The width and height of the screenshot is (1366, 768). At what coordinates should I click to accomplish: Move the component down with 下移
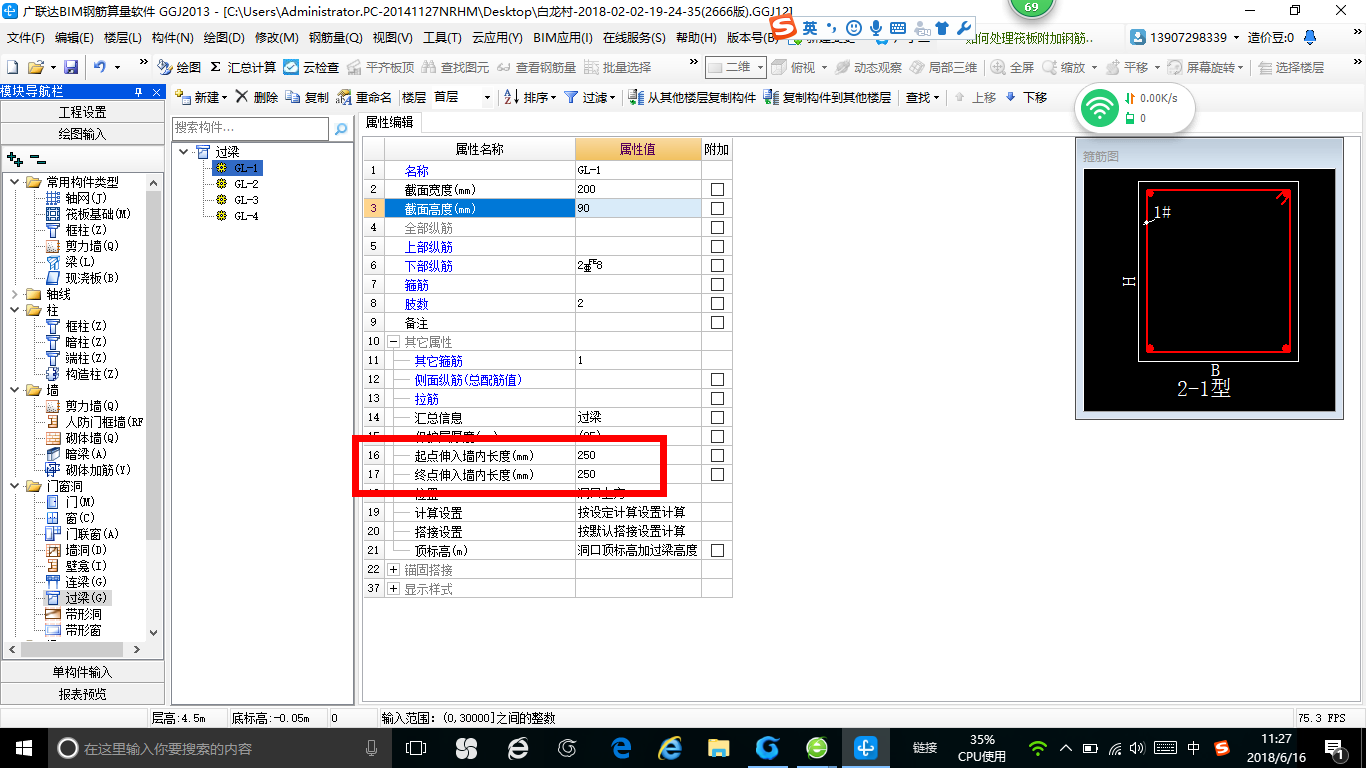coord(1026,97)
